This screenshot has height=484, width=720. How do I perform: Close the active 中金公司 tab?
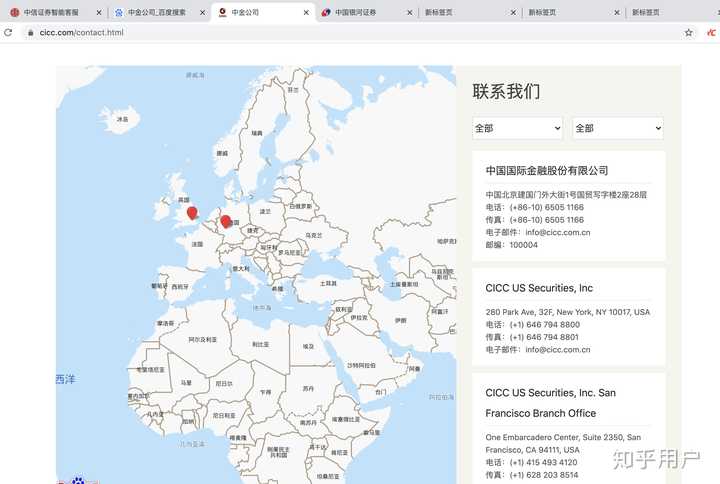[306, 13]
